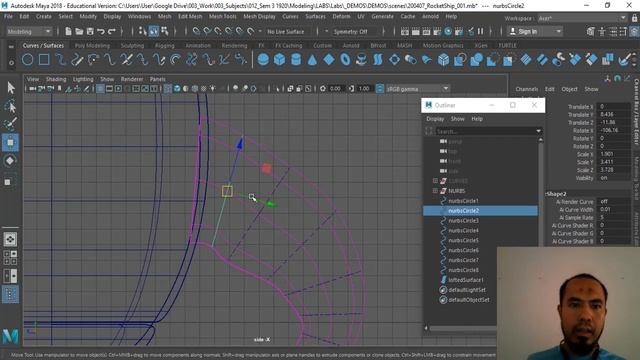640x360 pixels.
Task: Save the scene with disk icon
Action: 90,31
